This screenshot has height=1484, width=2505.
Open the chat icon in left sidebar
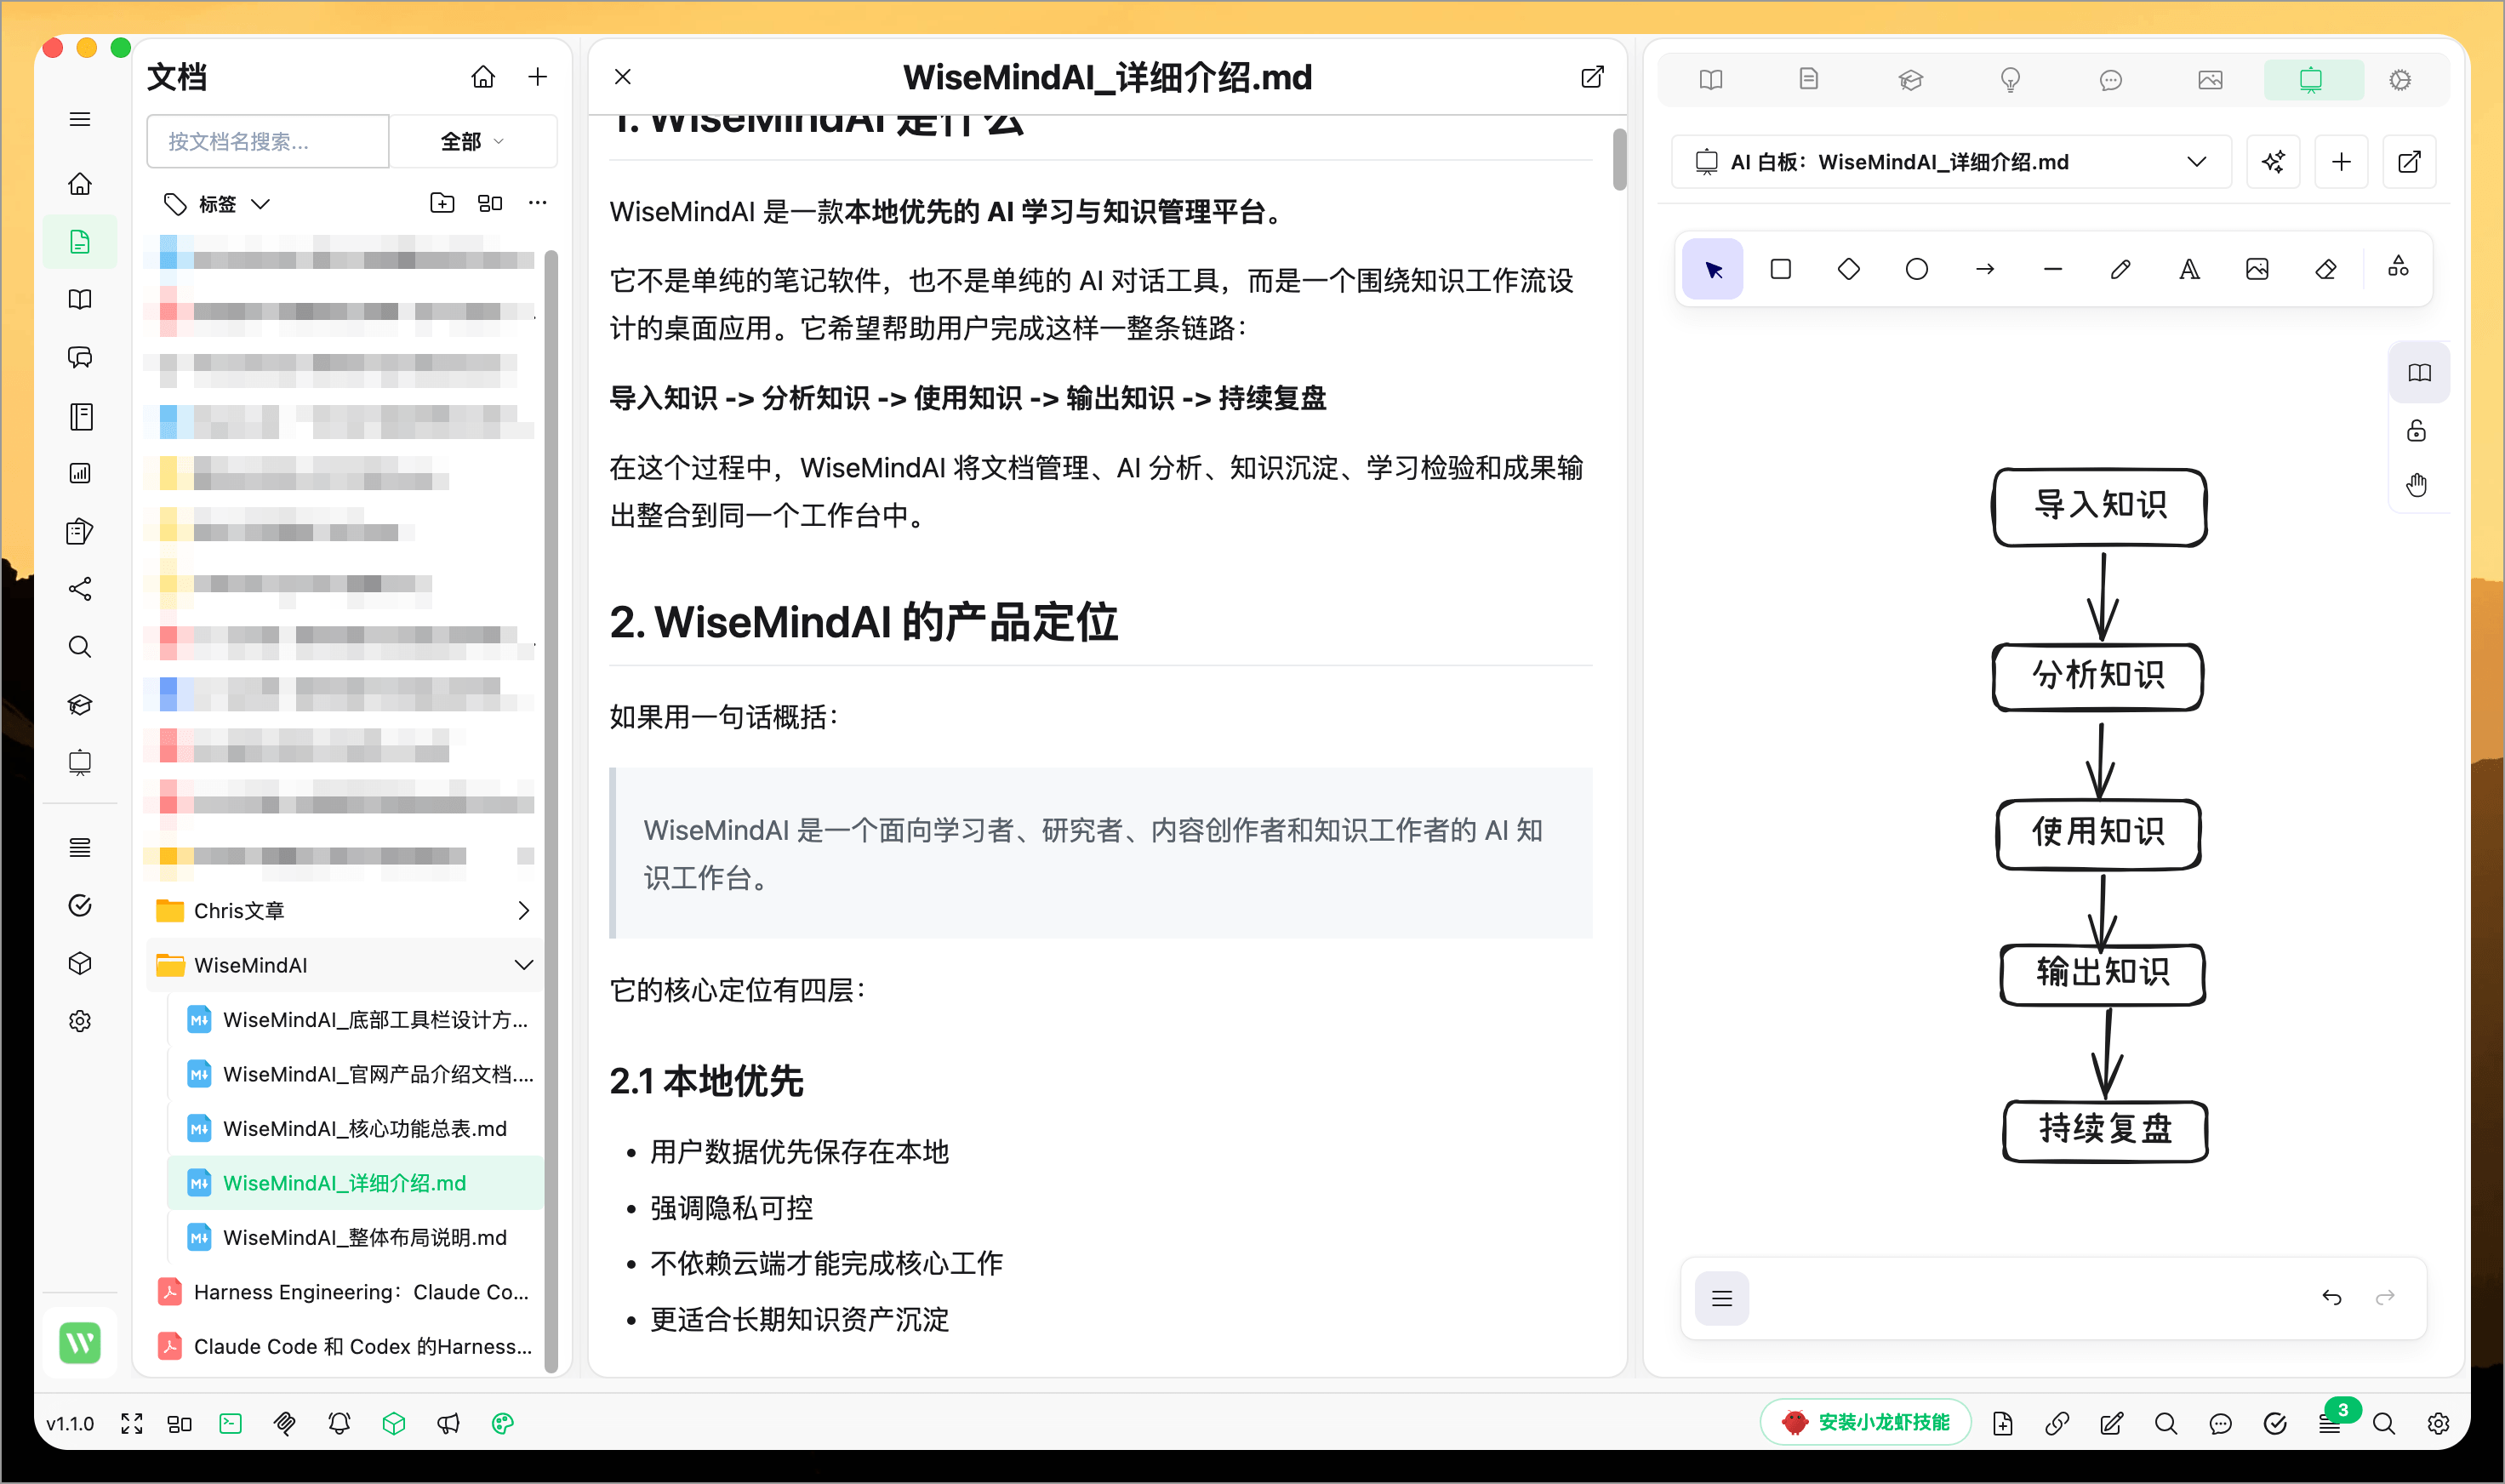click(x=80, y=358)
